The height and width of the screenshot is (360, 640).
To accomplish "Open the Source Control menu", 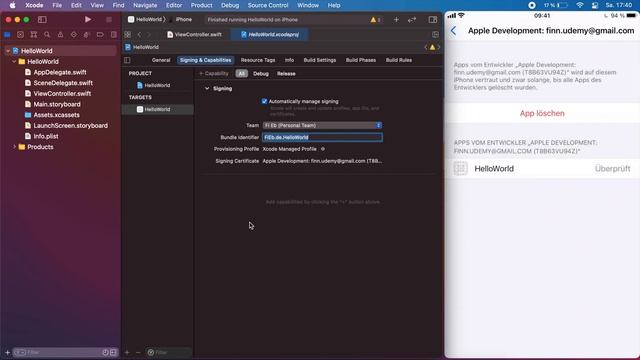I will tap(268, 5).
